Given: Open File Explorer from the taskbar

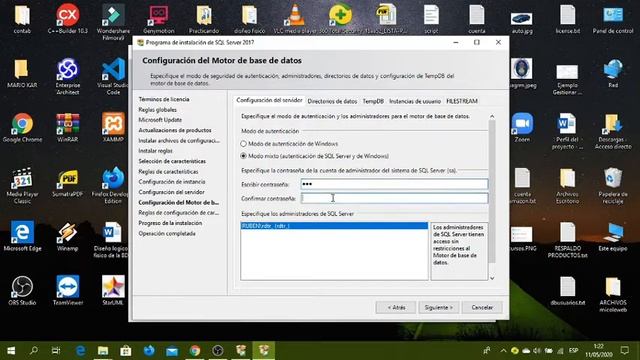Looking at the screenshot, I should 103,351.
